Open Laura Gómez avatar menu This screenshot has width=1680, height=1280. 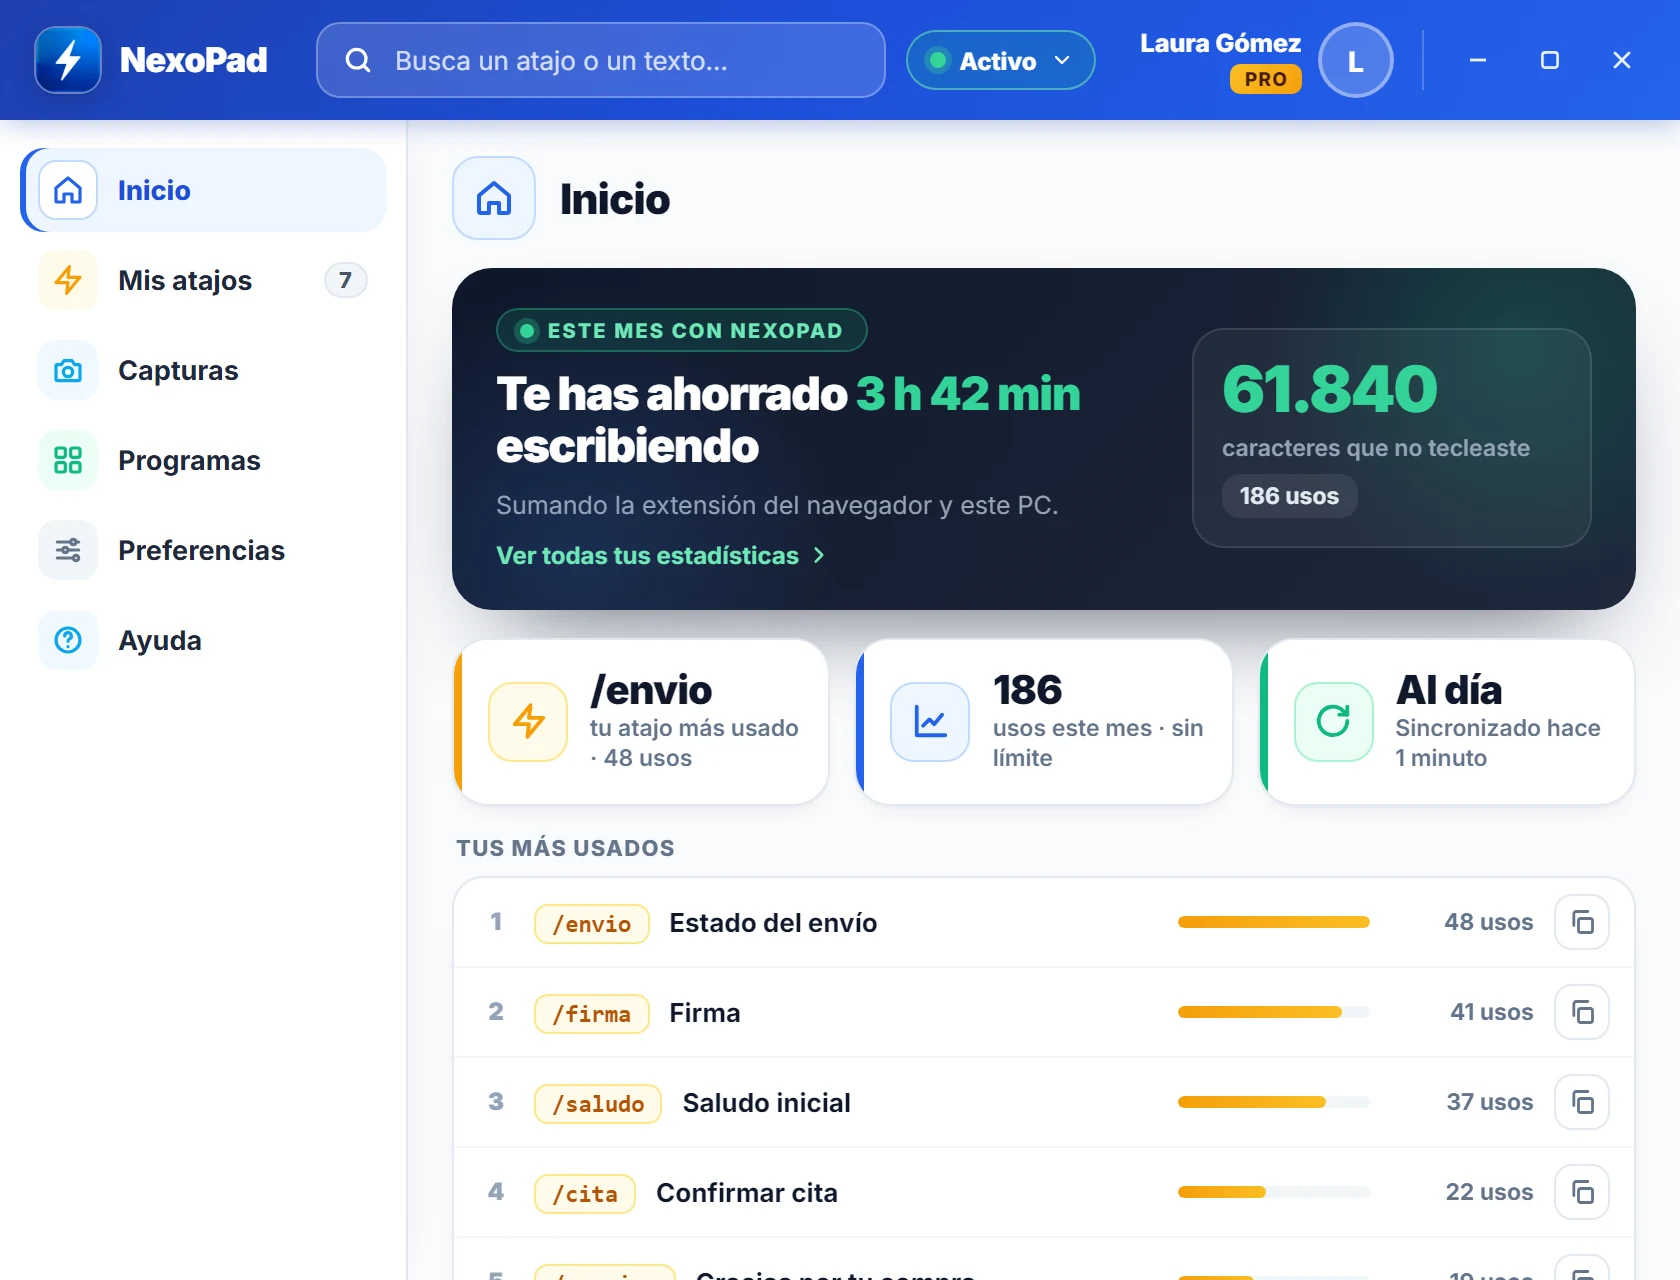[x=1356, y=60]
